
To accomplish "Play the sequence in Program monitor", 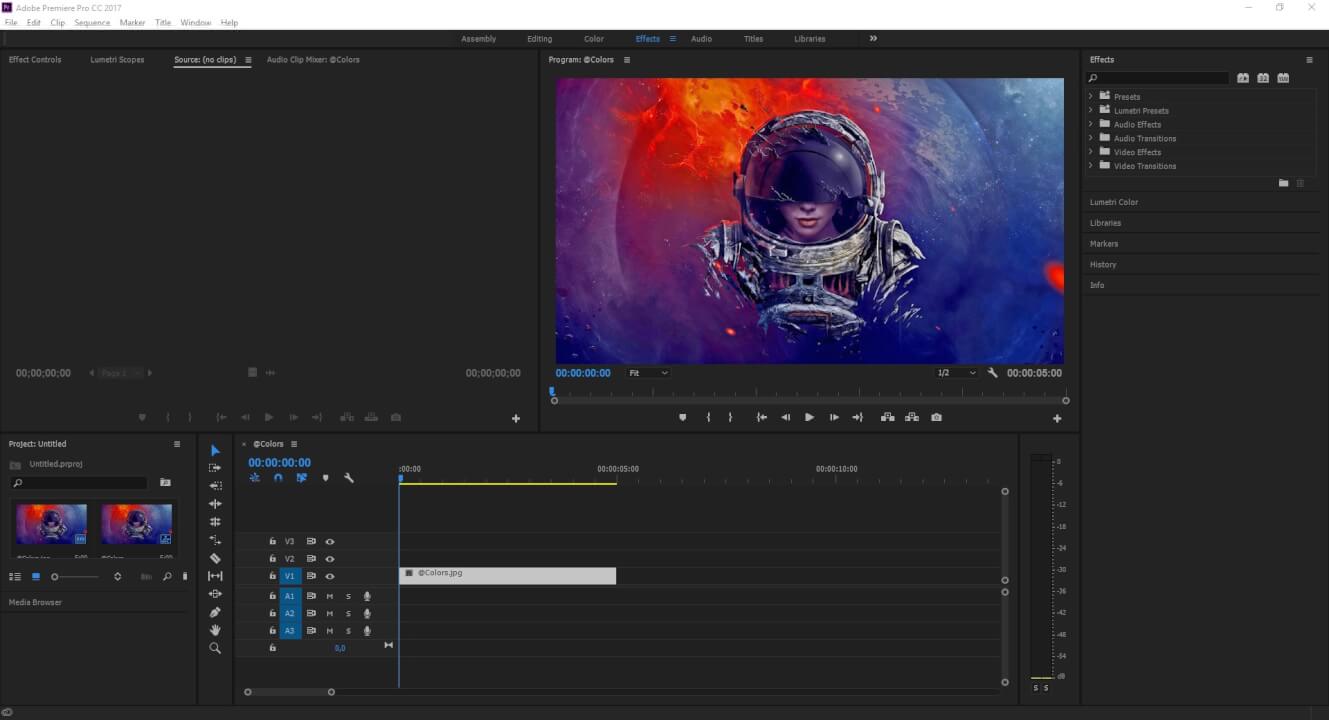I will (808, 417).
